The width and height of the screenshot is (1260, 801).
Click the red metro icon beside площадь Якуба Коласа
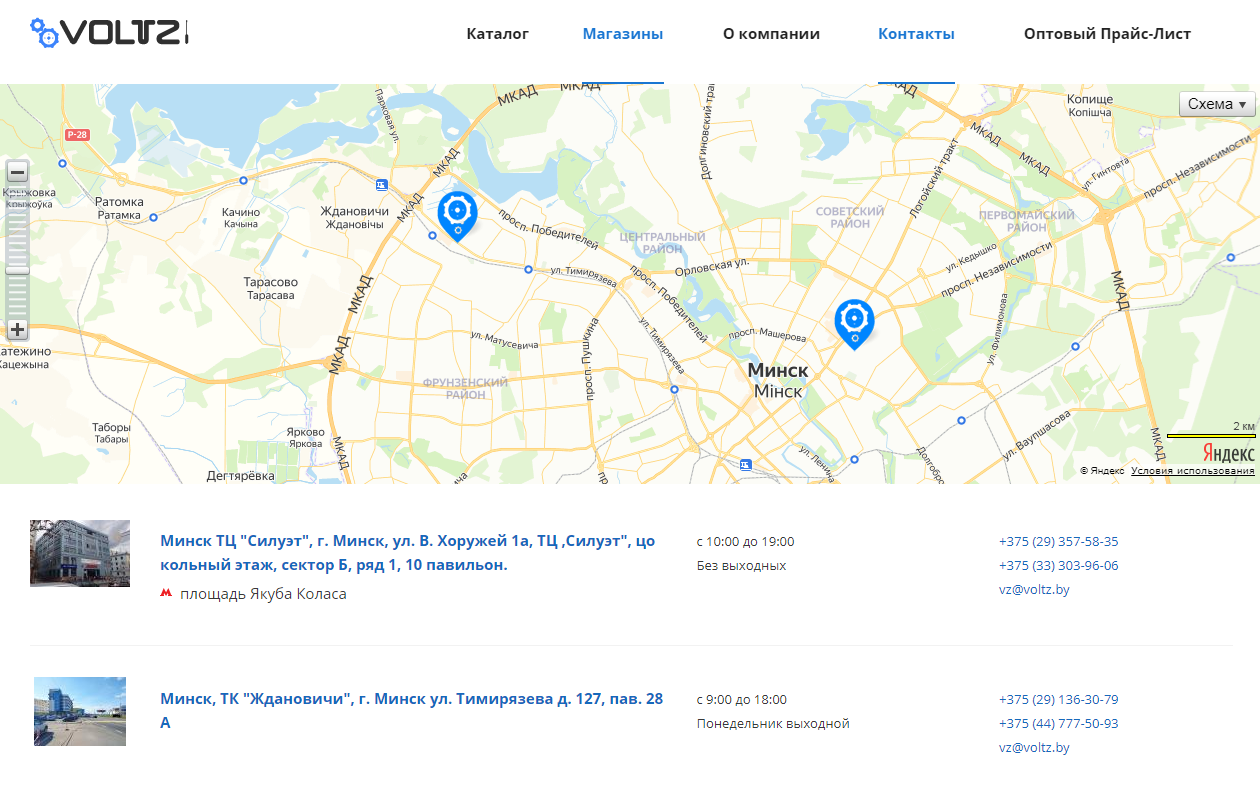pyautogui.click(x=166, y=594)
